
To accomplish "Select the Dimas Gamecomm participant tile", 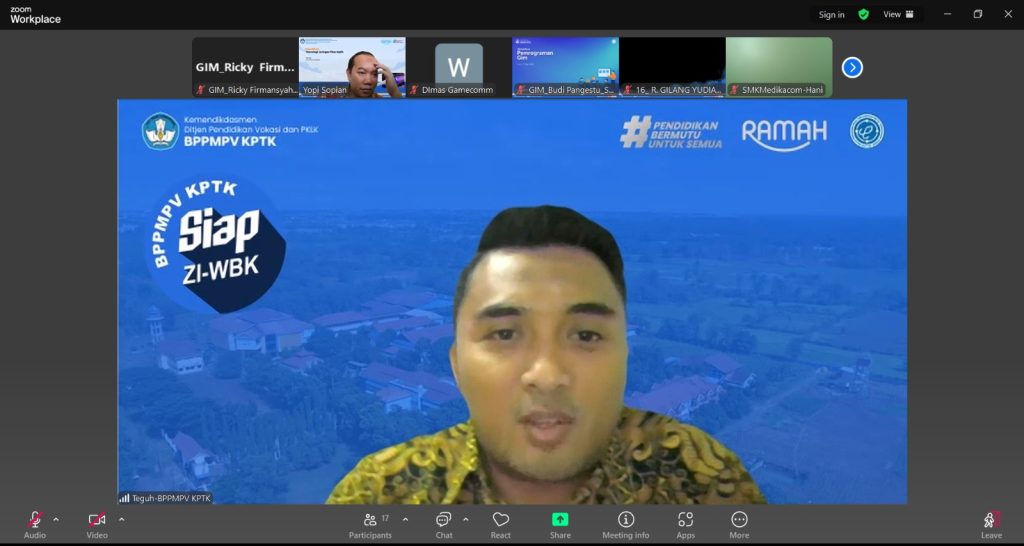I will (x=458, y=67).
